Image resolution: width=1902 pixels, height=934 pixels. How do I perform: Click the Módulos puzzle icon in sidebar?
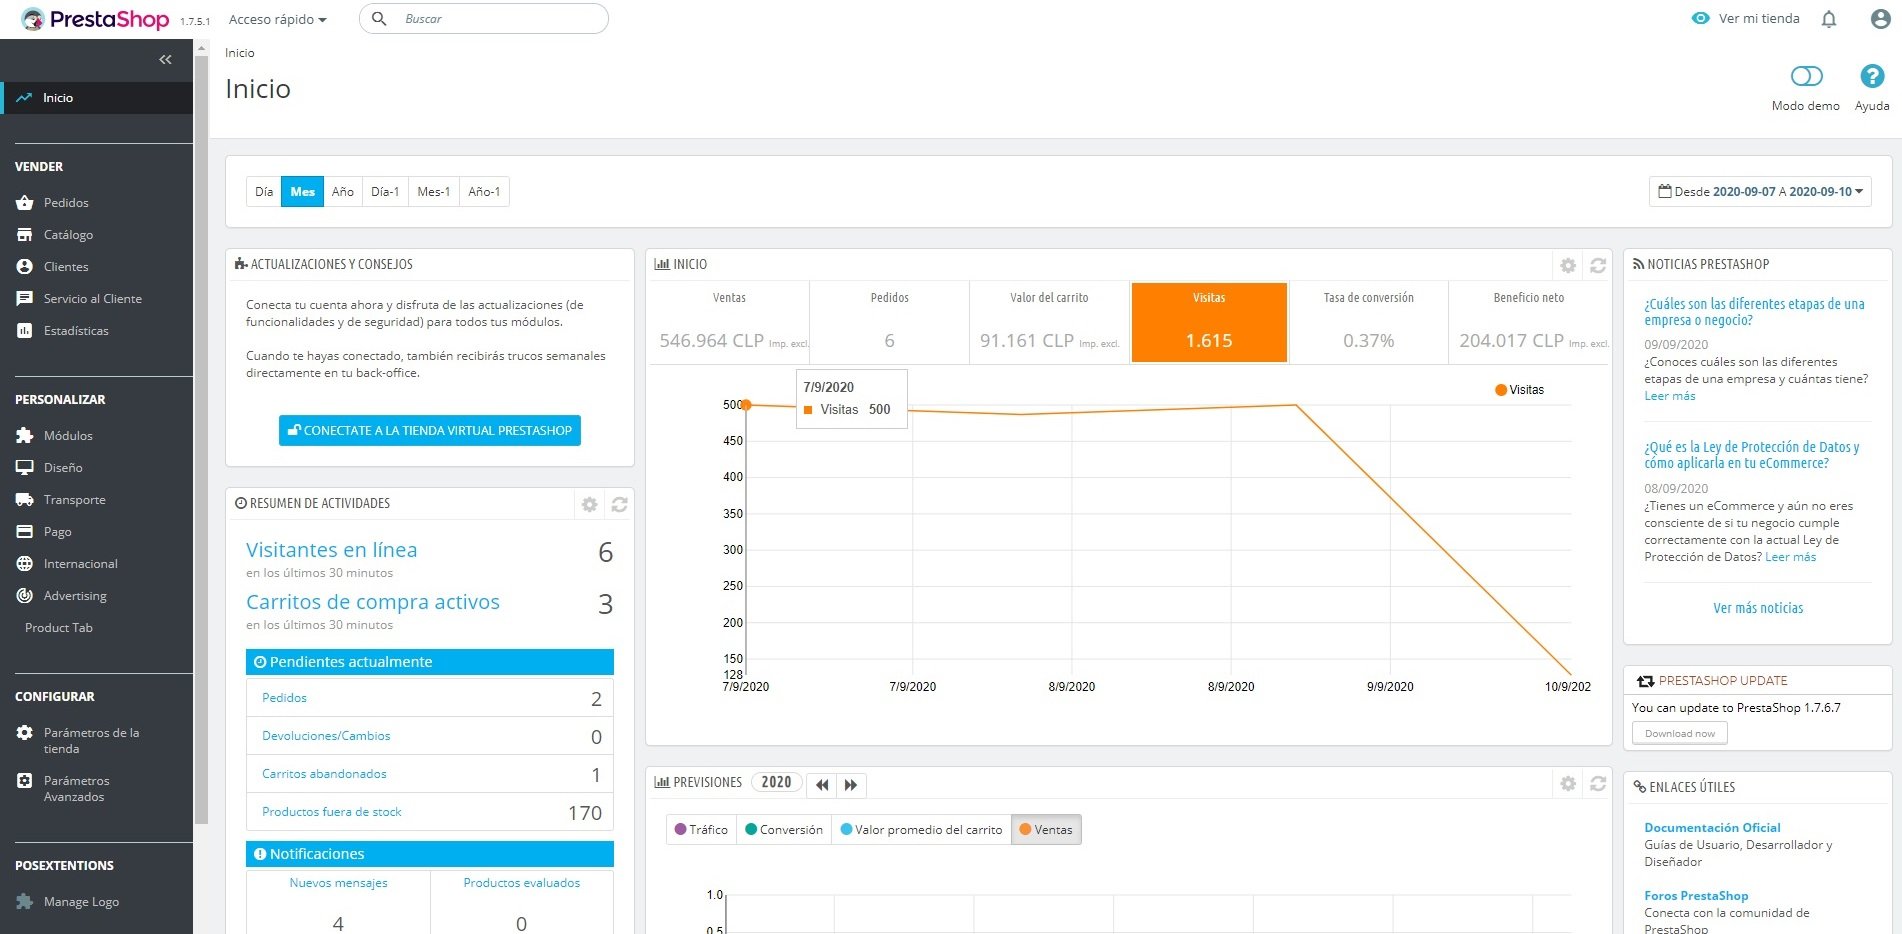coord(25,436)
